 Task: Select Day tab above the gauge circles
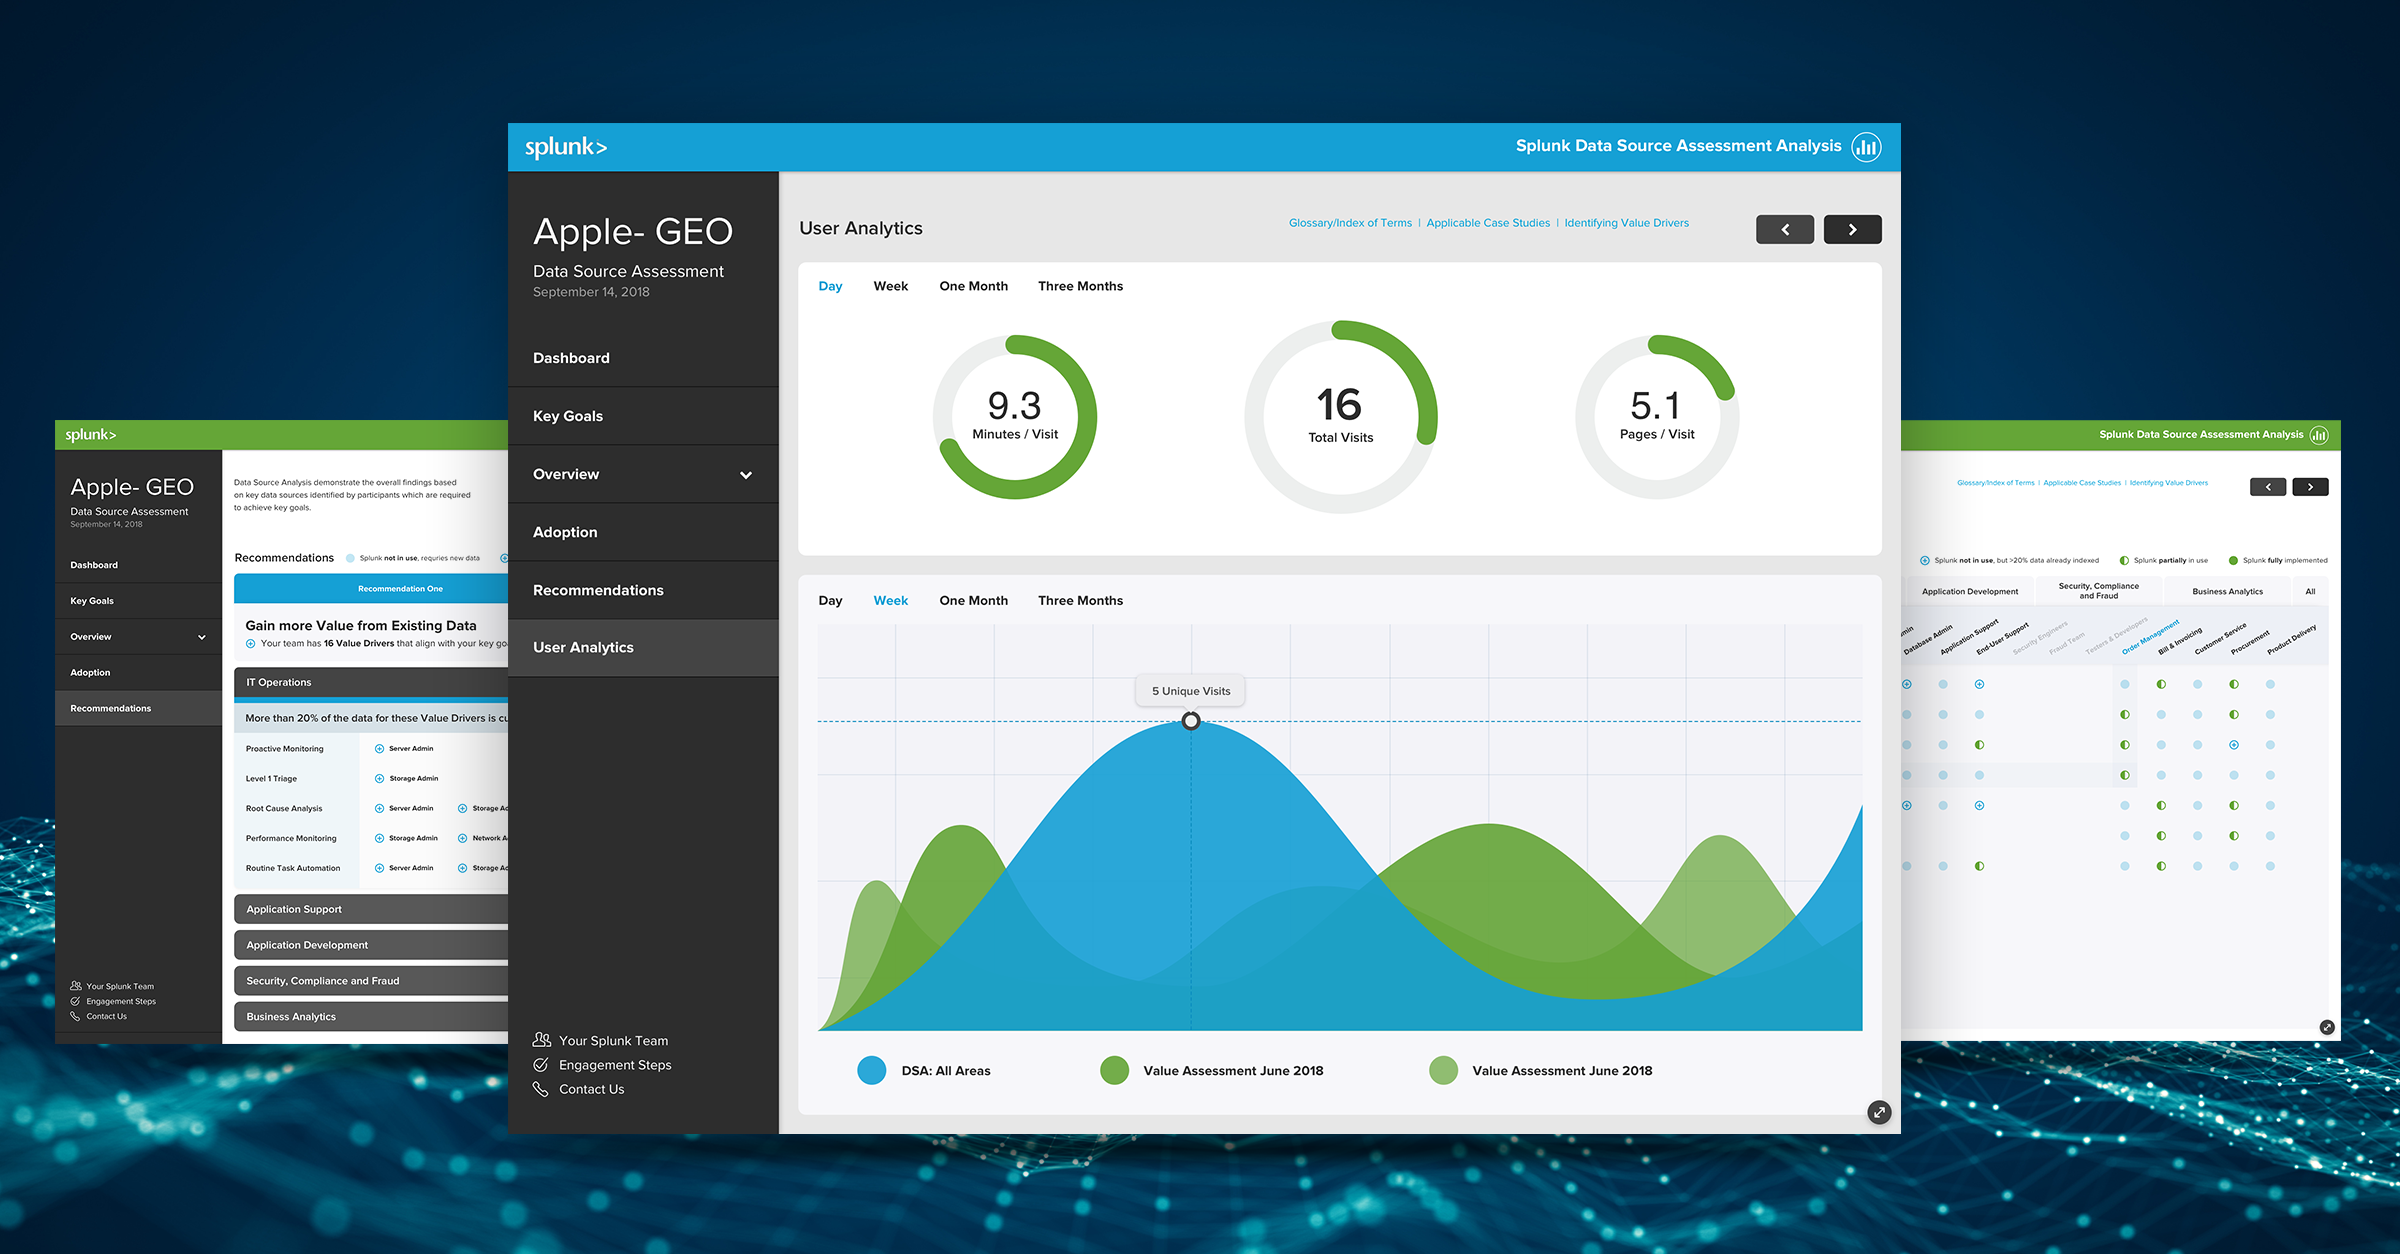coord(830,286)
